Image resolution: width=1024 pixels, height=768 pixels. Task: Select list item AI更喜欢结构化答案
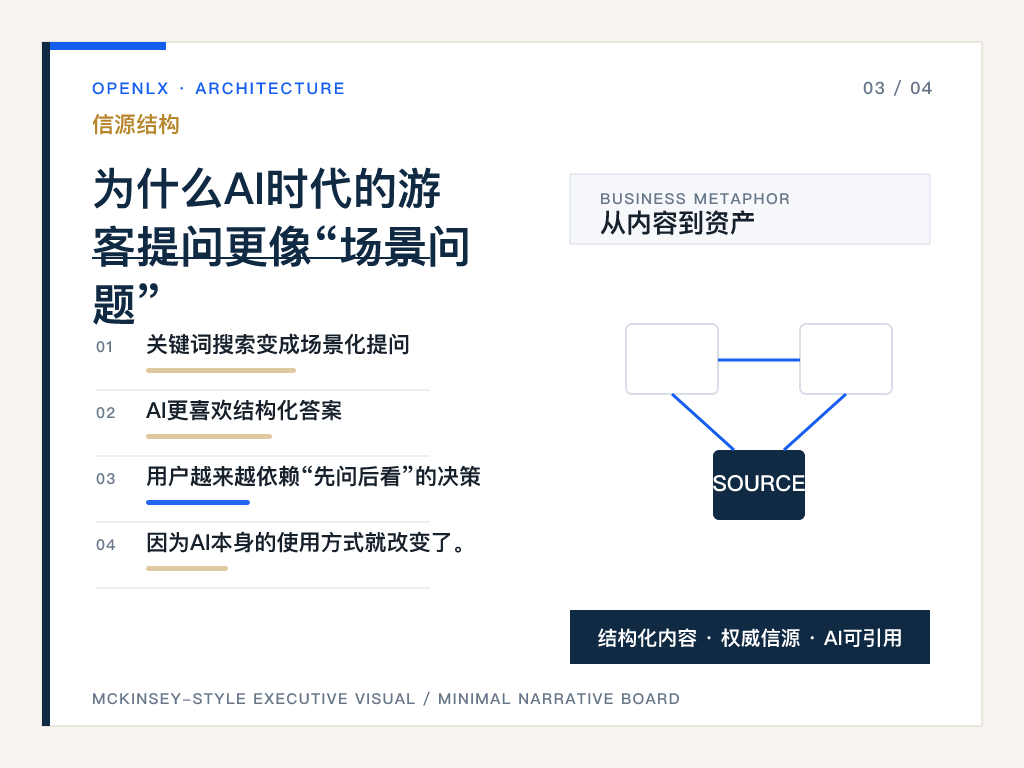click(244, 410)
